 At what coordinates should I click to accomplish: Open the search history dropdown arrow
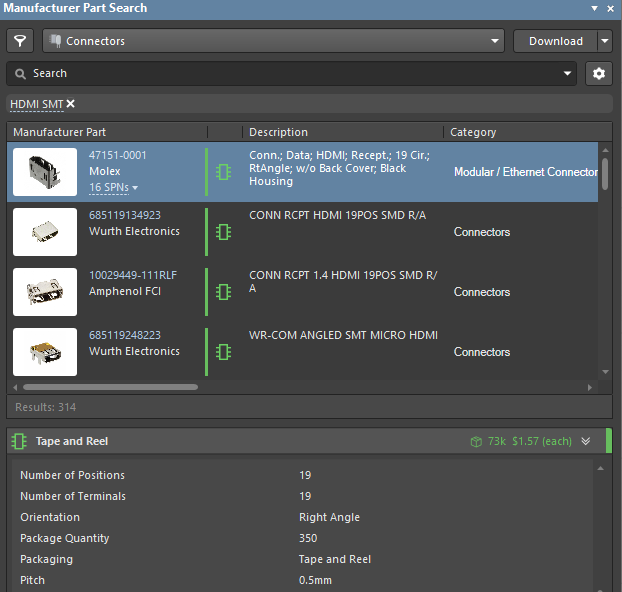tap(569, 73)
